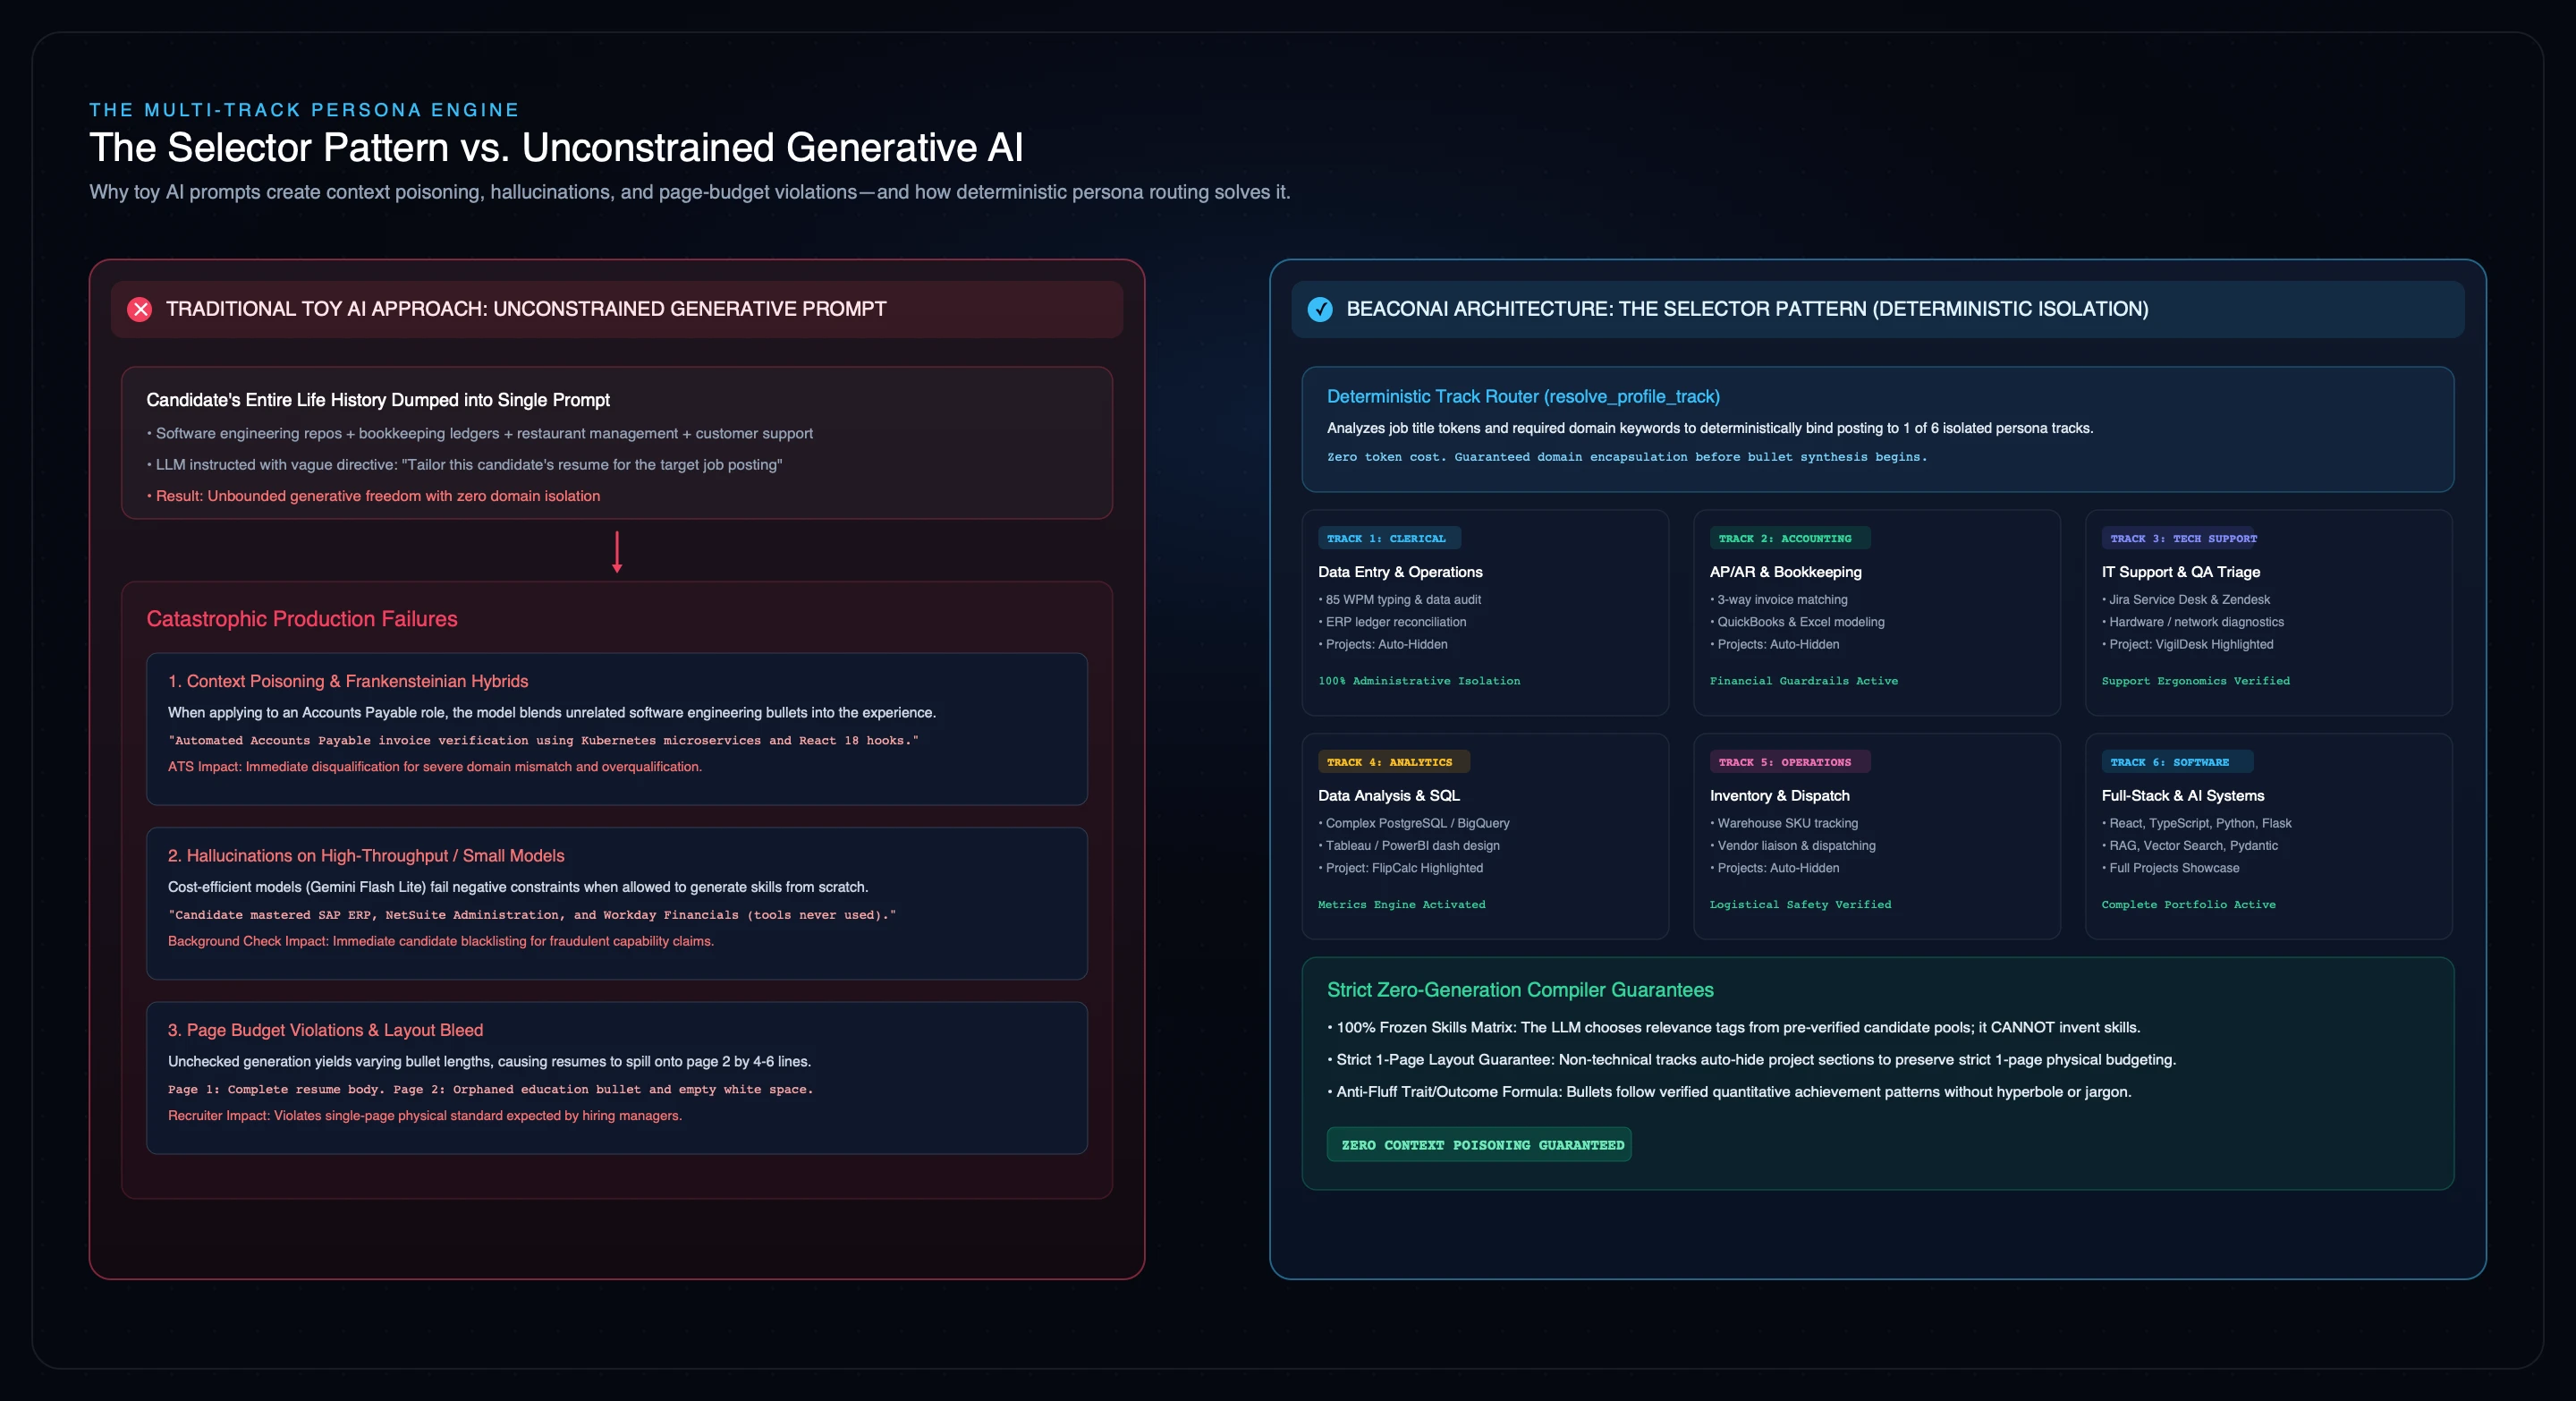This screenshot has width=2576, height=1401.
Task: Click the 85 WPM typing & data audit bullet
Action: 1399,600
